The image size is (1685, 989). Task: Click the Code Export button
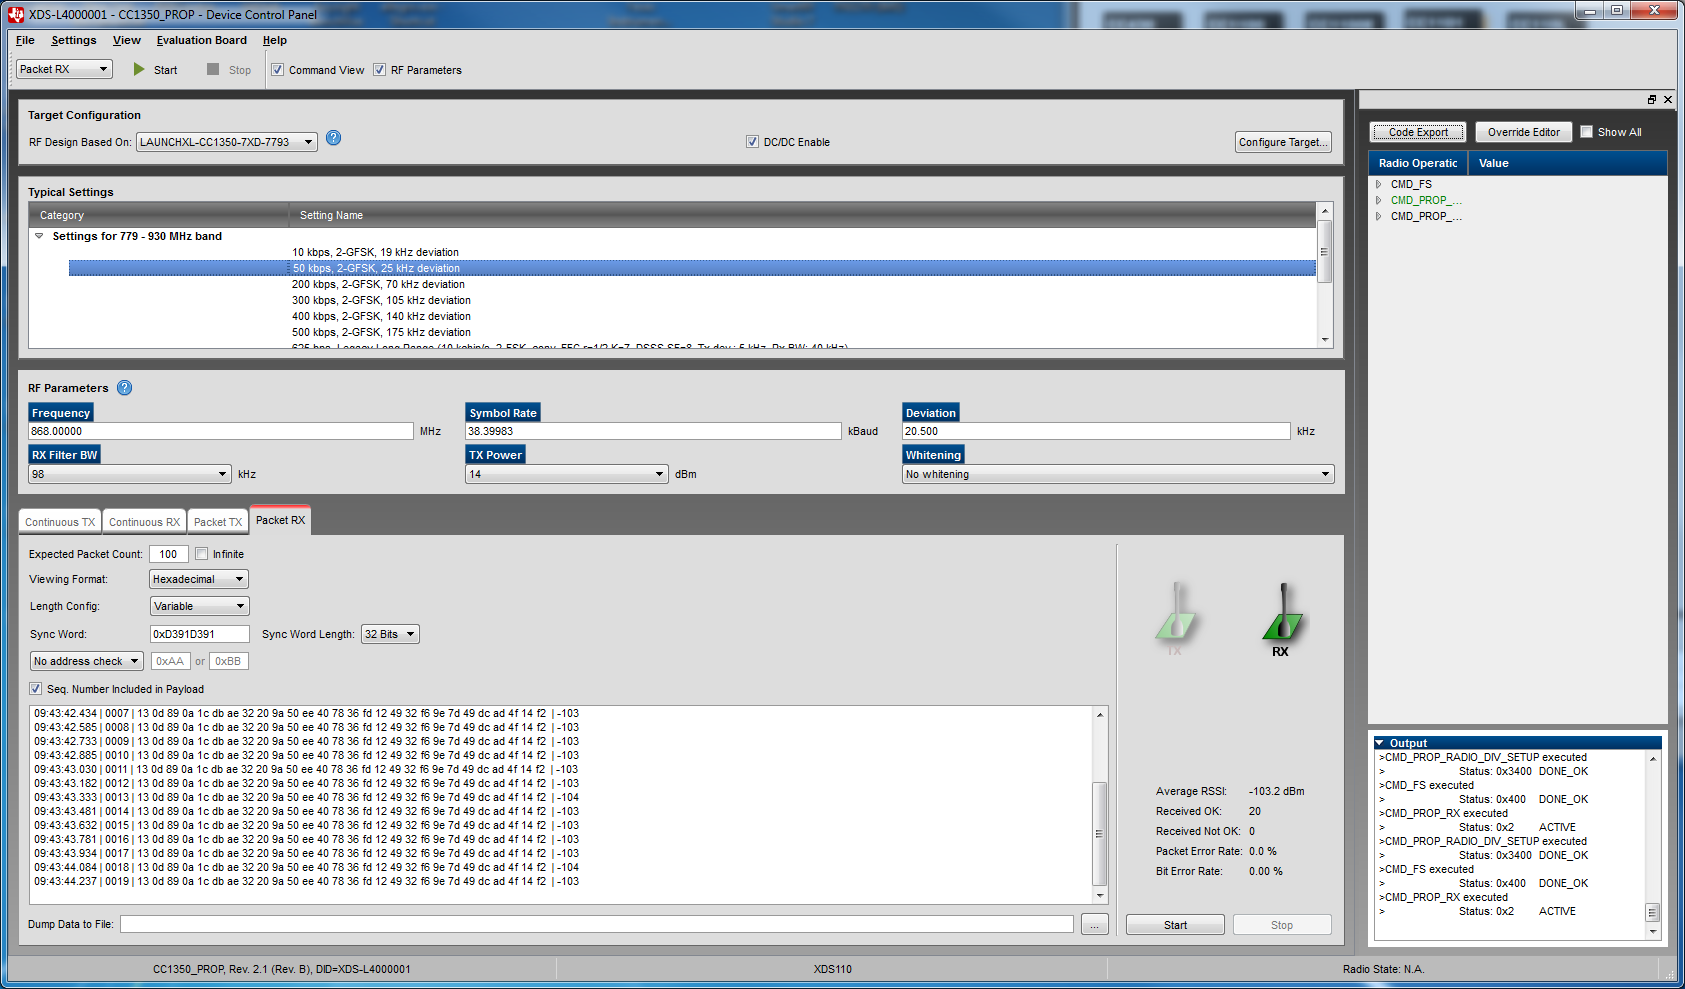tap(1418, 132)
